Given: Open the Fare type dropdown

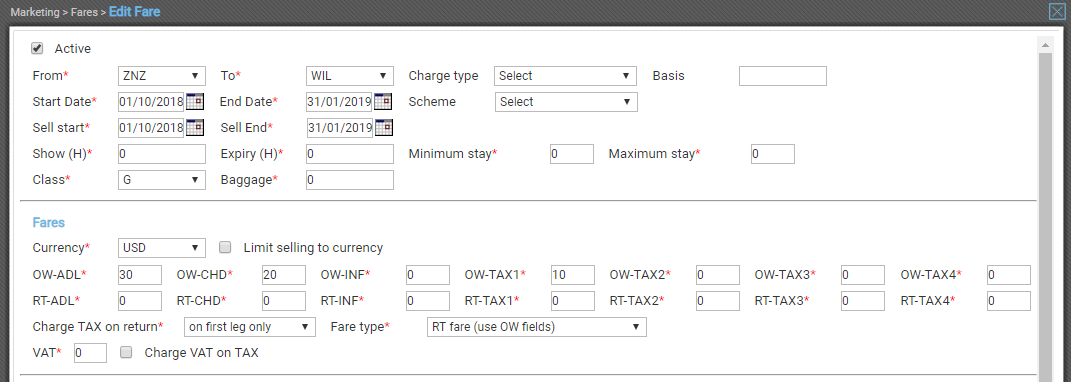Looking at the screenshot, I should 537,327.
